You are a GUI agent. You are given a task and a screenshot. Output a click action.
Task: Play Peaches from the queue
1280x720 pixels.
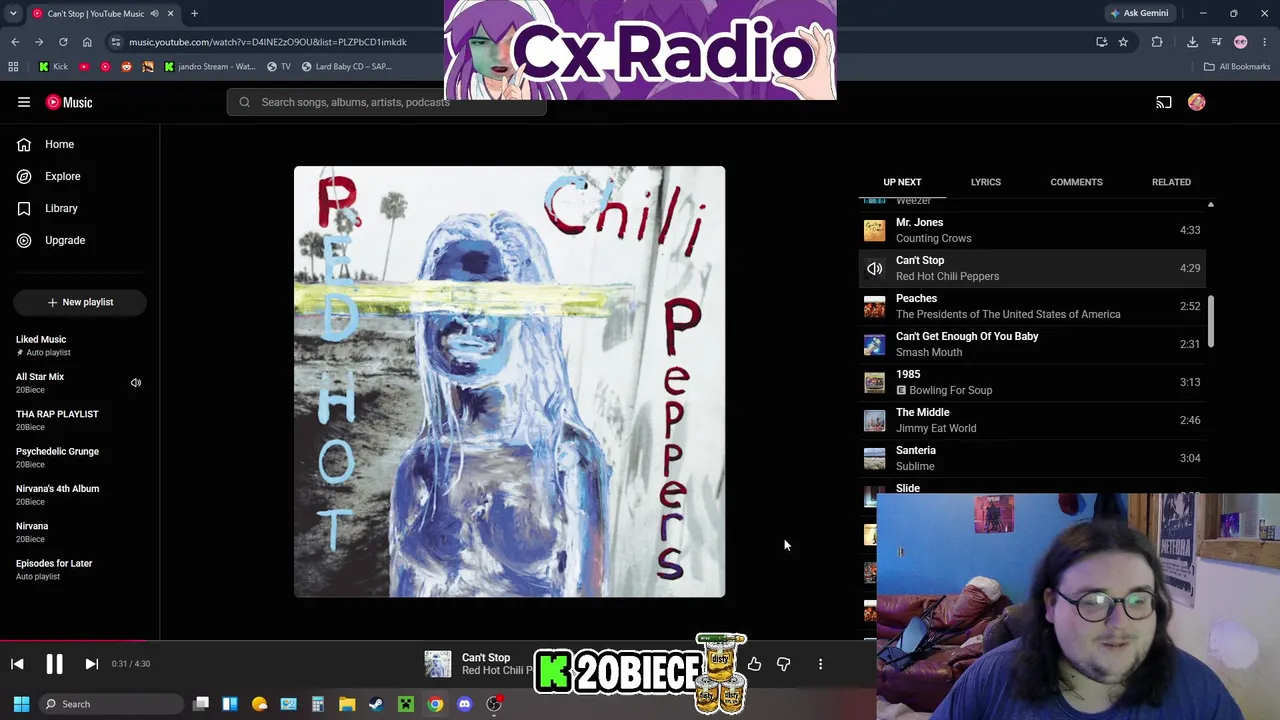1032,306
